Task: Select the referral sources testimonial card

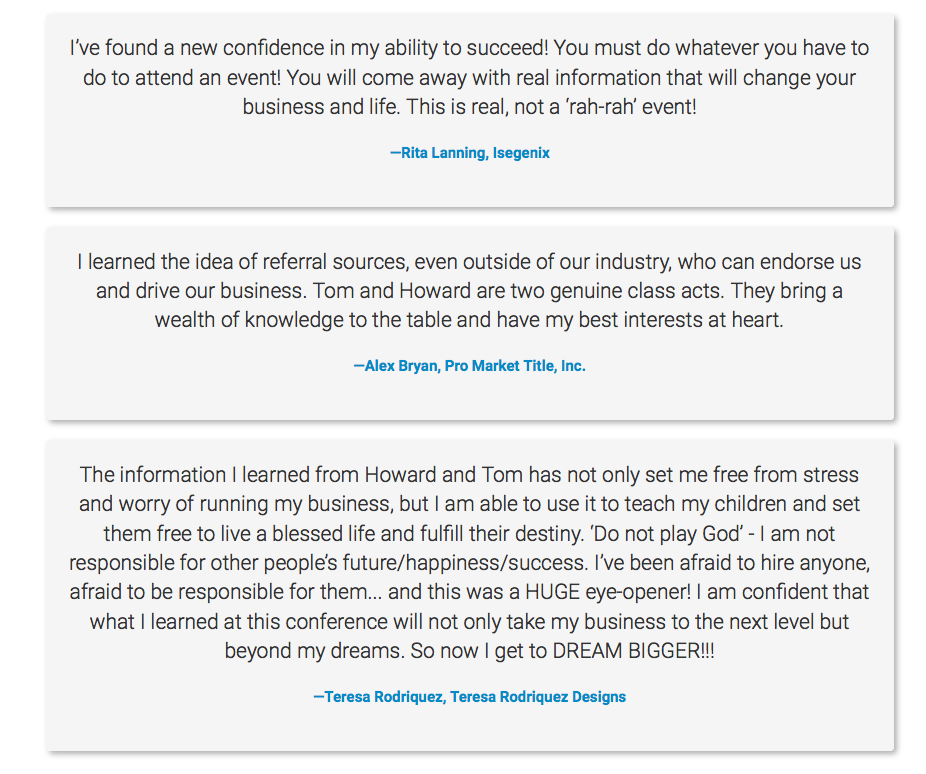Action: (x=469, y=324)
